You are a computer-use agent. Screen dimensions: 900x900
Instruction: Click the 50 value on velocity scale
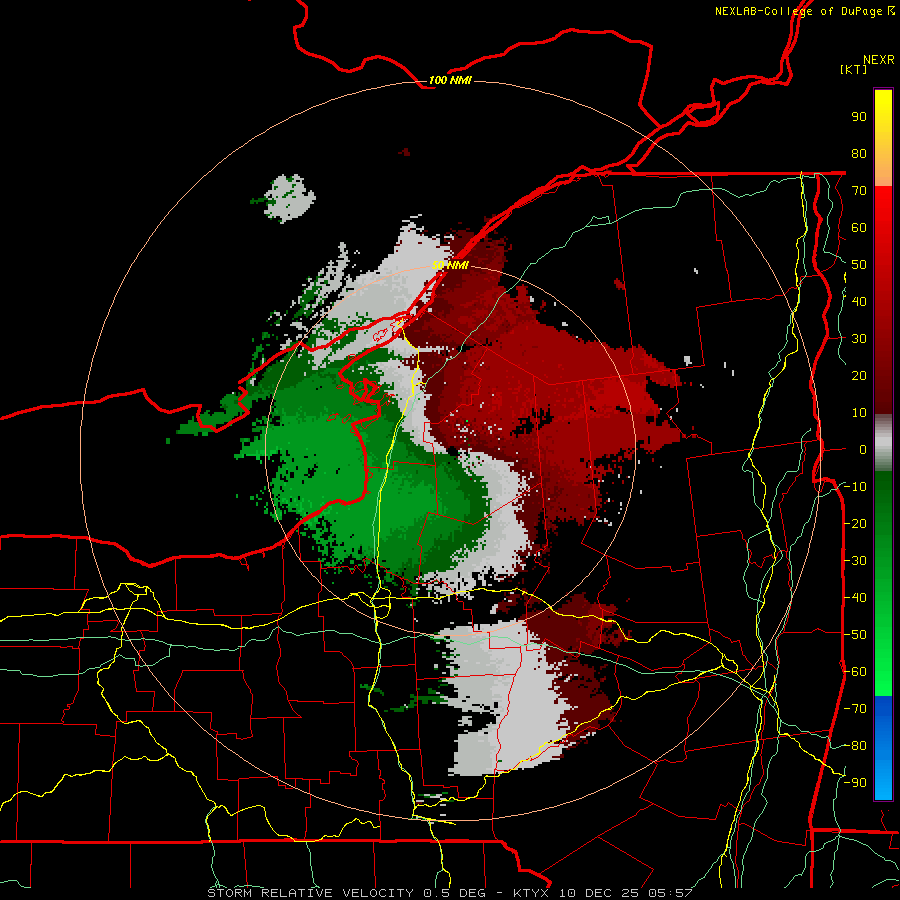[859, 265]
